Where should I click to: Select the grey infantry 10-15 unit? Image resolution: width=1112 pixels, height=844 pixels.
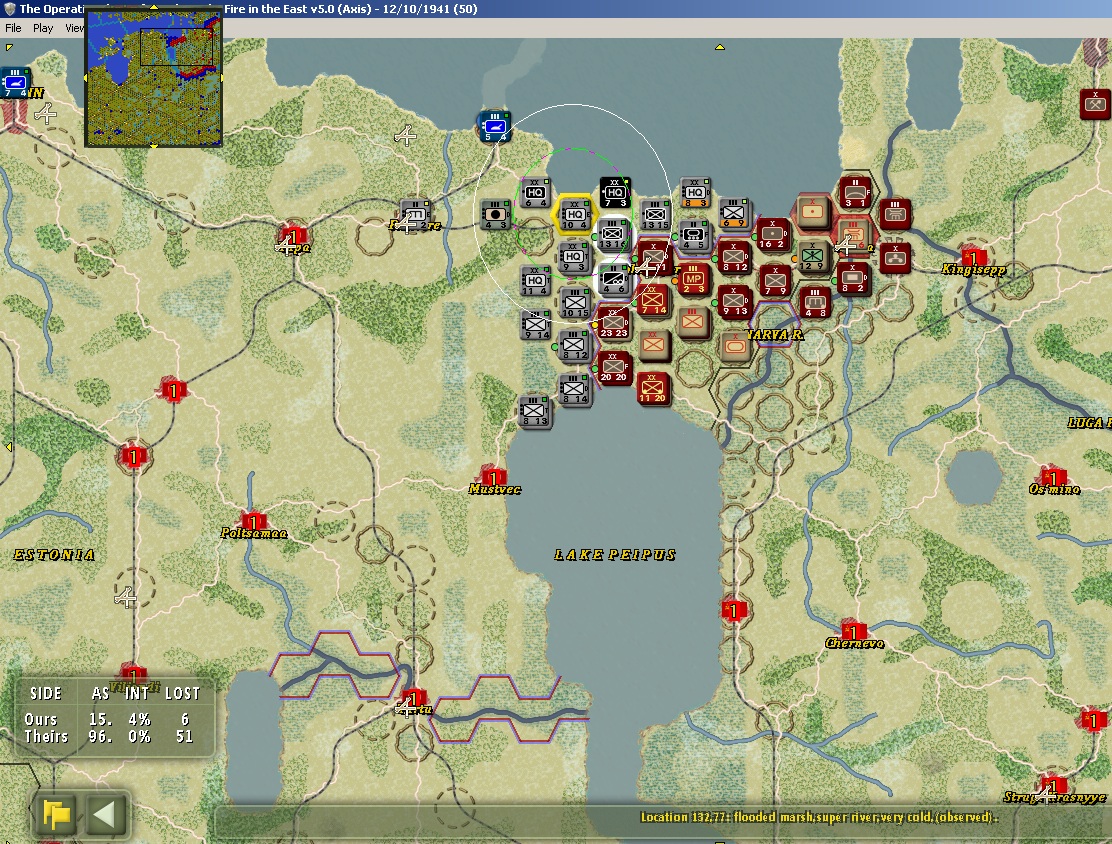[574, 303]
